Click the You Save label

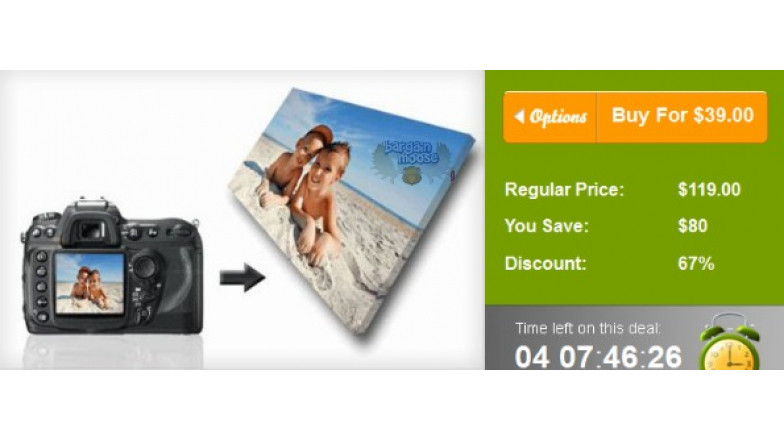[x=546, y=226]
